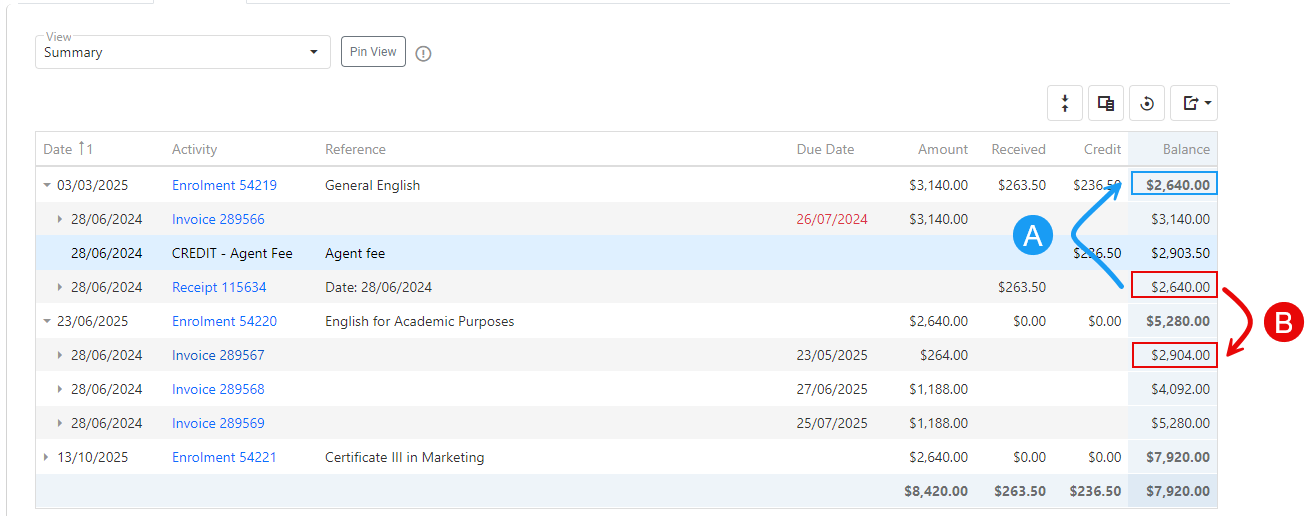This screenshot has height=516, width=1305.
Task: Click the column chooser icon
Action: (1106, 103)
